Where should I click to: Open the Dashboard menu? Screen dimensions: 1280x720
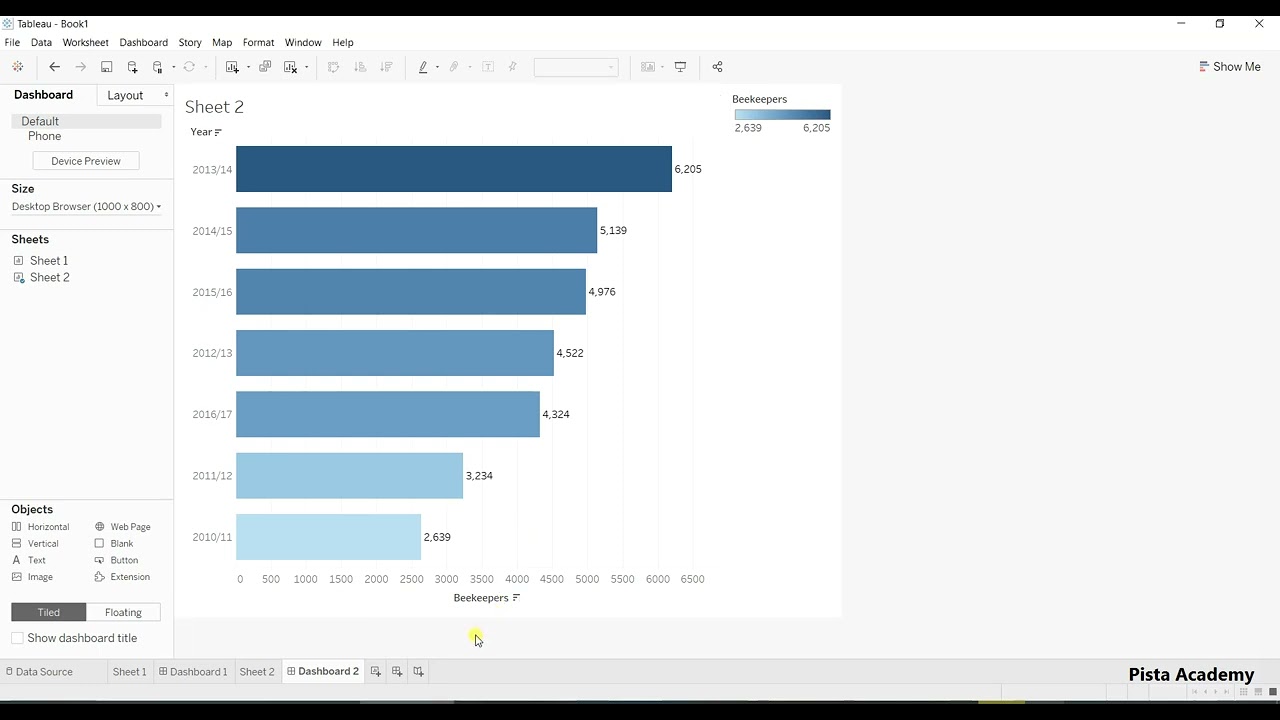[143, 42]
